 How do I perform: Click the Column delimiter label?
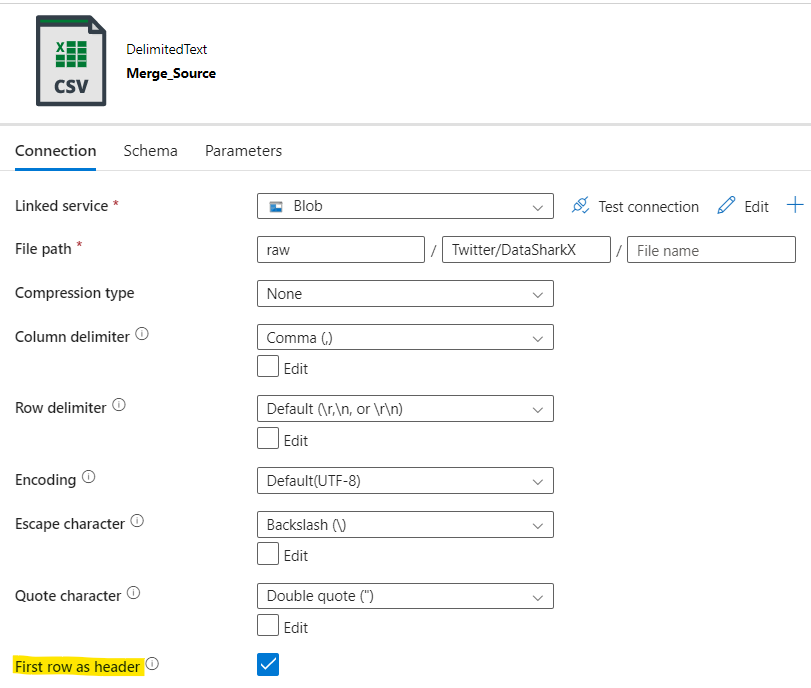click(x=72, y=337)
